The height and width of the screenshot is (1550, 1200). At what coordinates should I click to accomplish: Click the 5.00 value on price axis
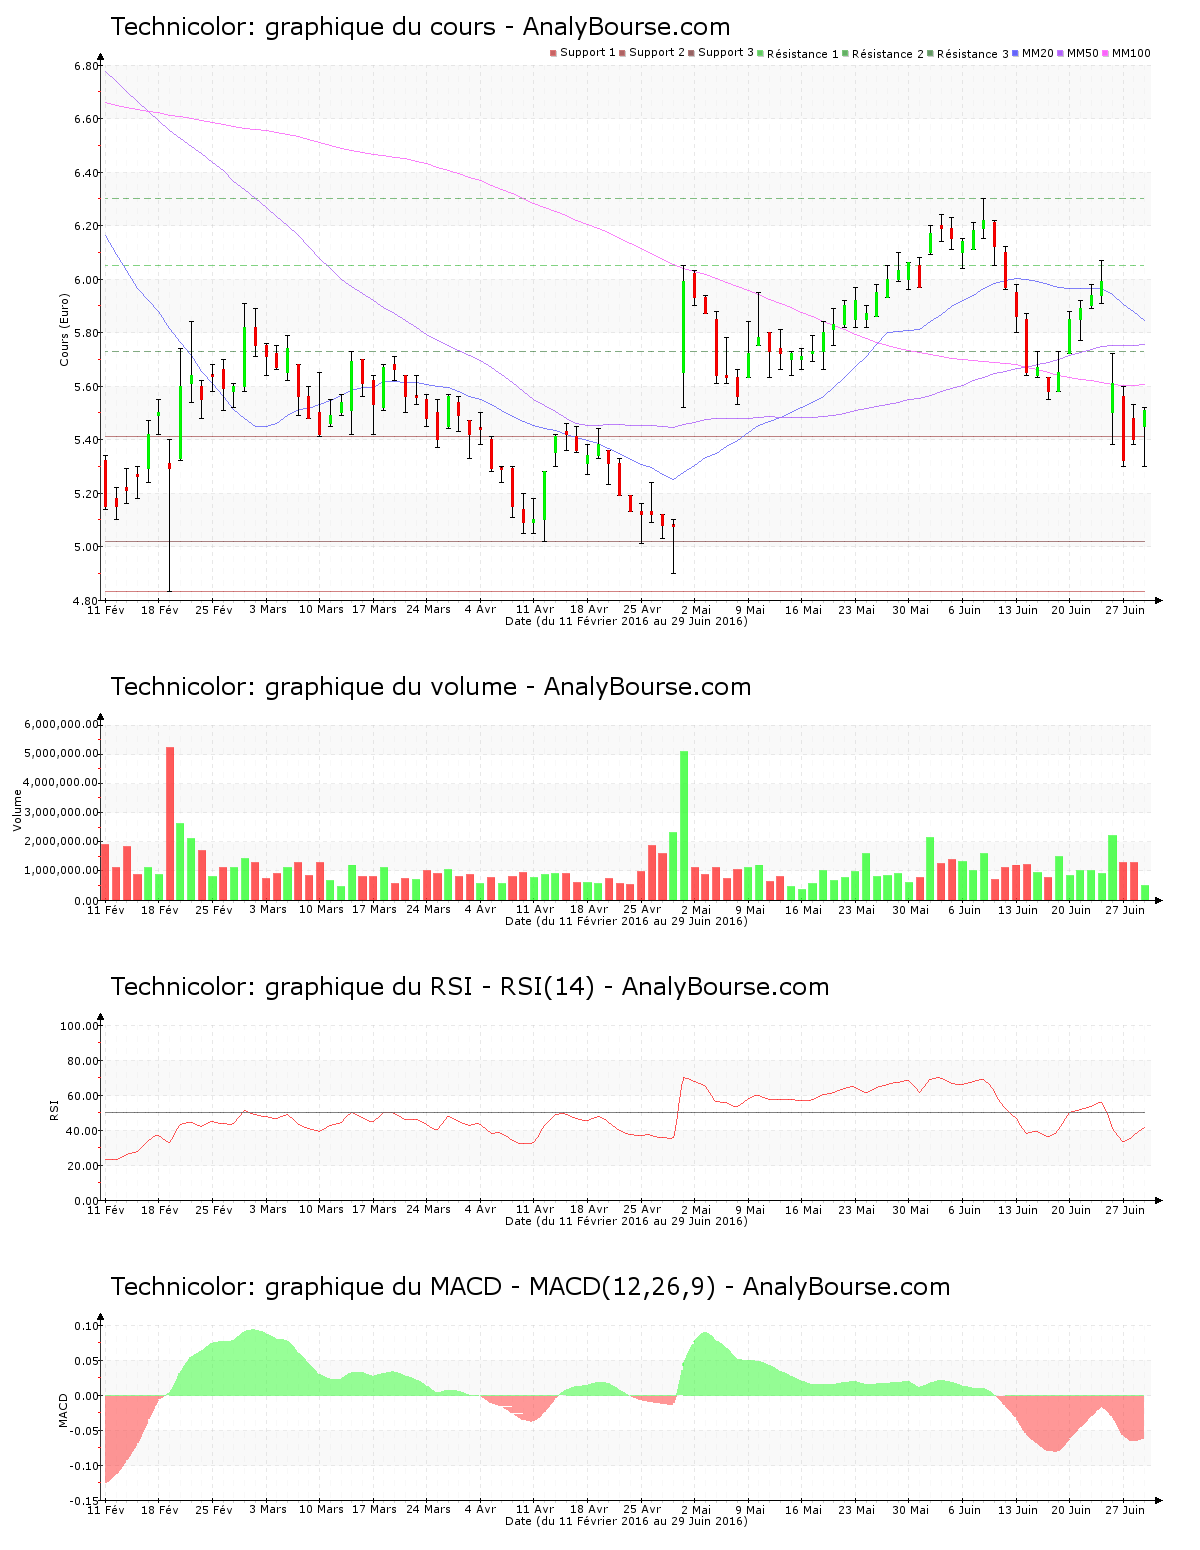(x=86, y=547)
